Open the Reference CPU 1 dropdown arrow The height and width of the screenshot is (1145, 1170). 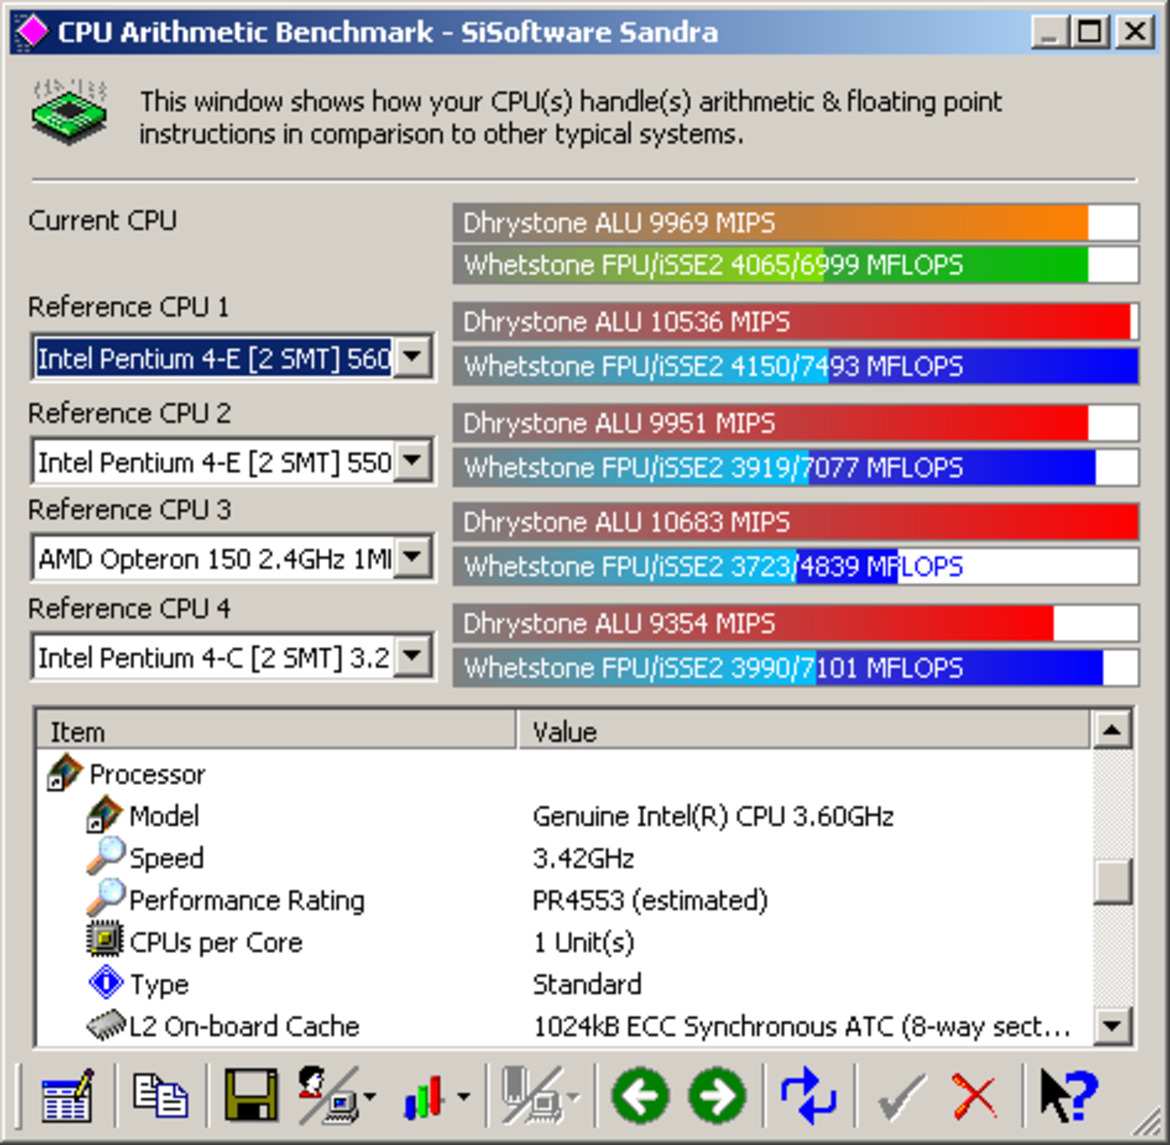tap(413, 357)
